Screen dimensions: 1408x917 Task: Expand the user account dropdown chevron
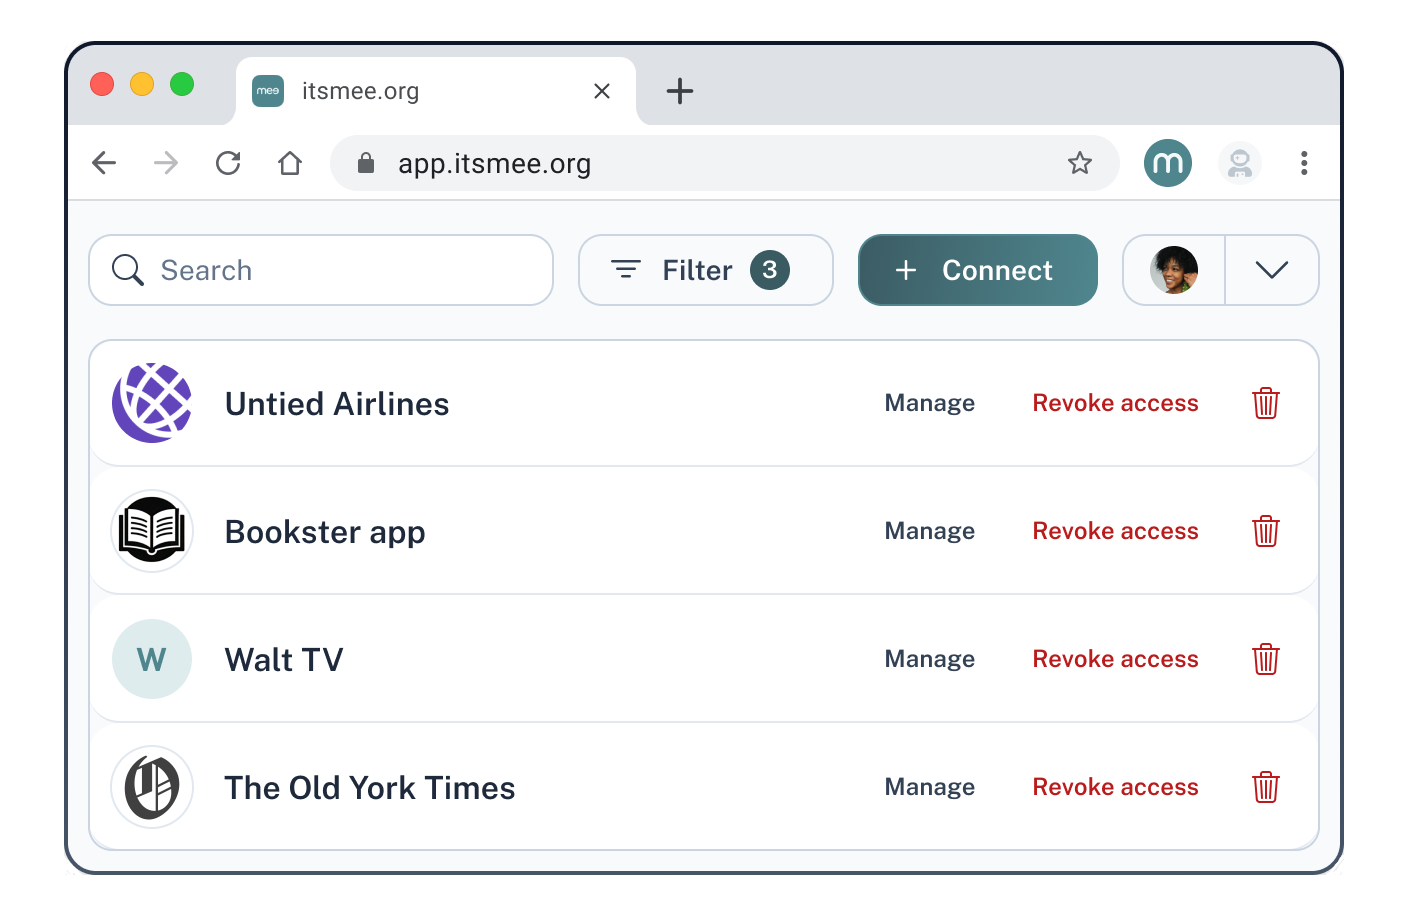pos(1272,270)
